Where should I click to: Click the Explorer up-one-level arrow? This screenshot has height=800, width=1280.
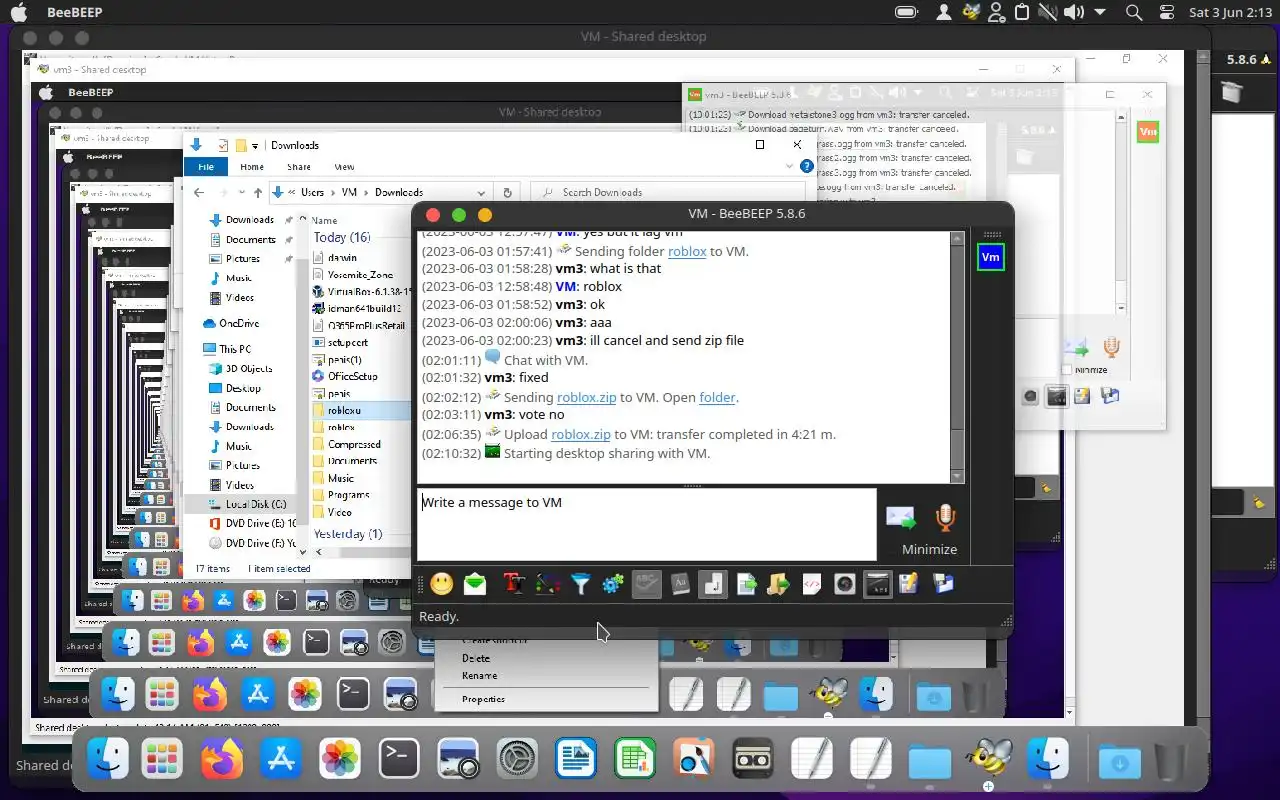tap(258, 192)
